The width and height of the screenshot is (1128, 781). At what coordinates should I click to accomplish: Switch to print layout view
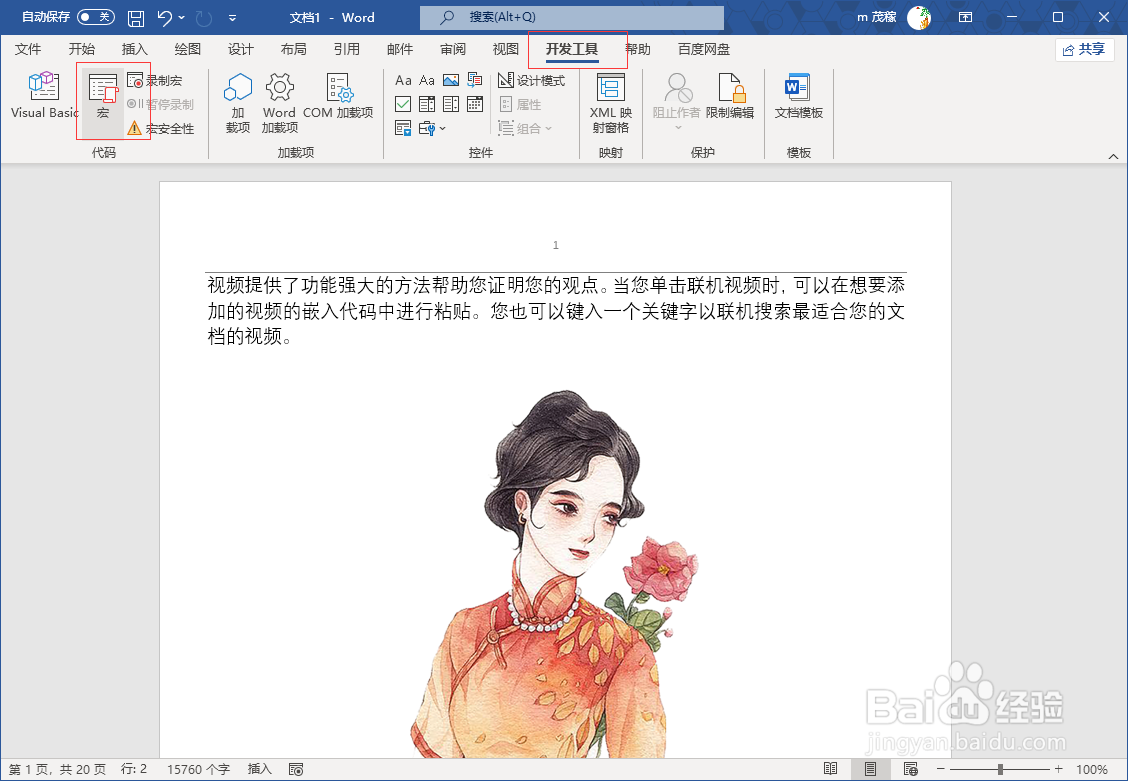(870, 769)
